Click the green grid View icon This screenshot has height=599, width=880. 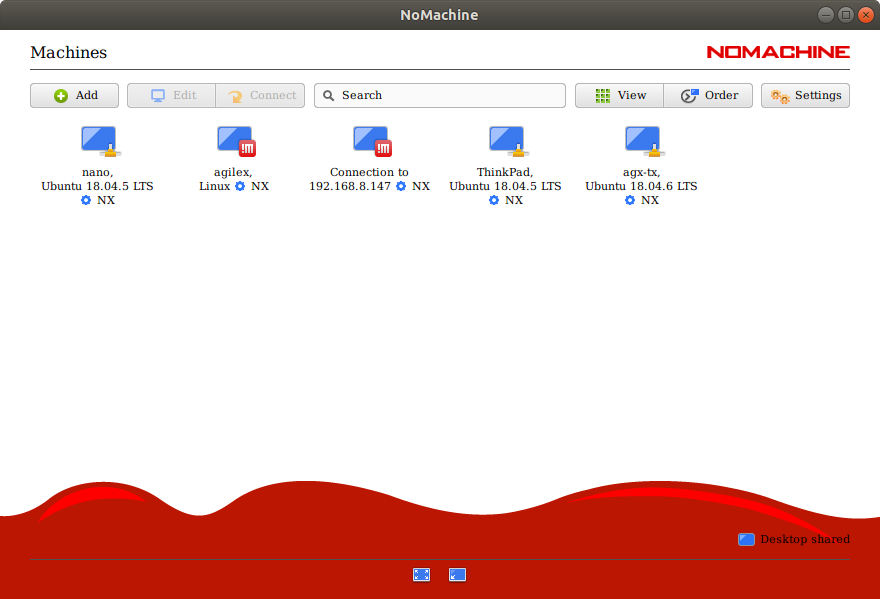pos(603,96)
